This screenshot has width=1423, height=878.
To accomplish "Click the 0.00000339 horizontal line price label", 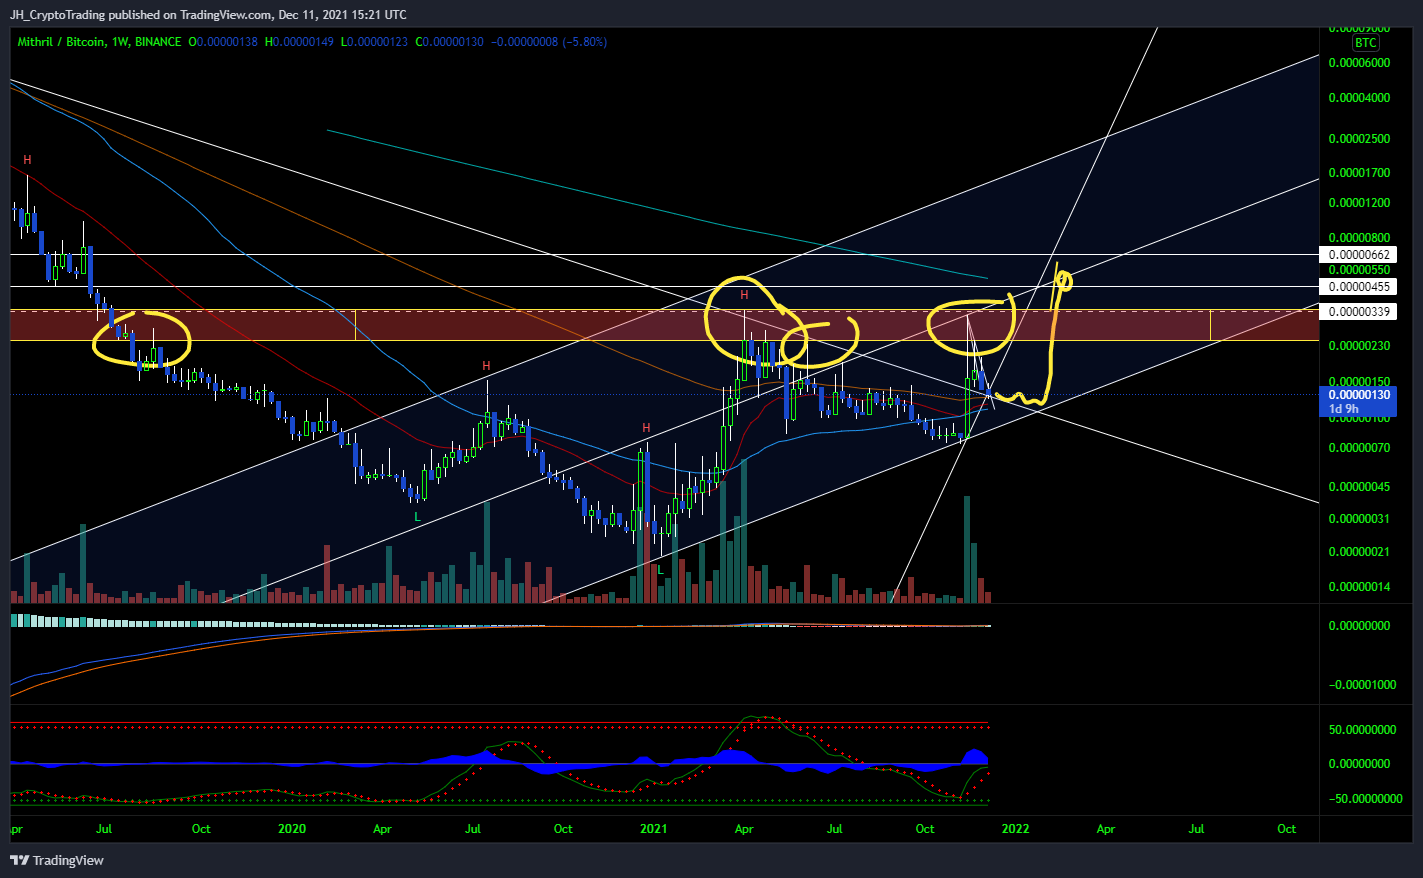I will pos(1358,312).
